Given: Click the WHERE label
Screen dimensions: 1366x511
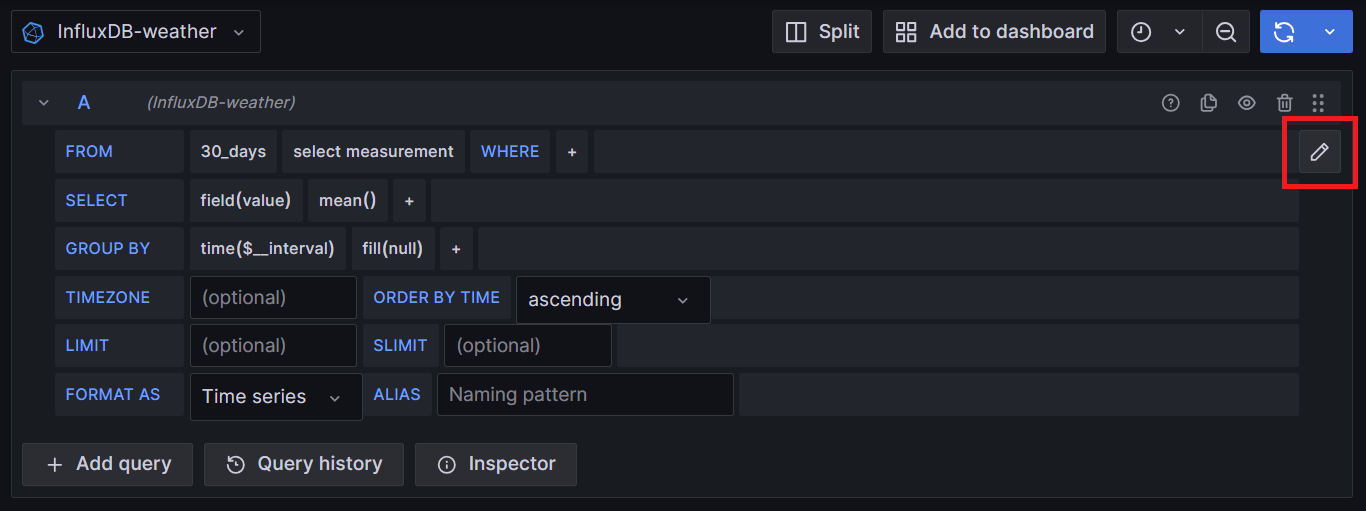Looking at the screenshot, I should (x=510, y=152).
